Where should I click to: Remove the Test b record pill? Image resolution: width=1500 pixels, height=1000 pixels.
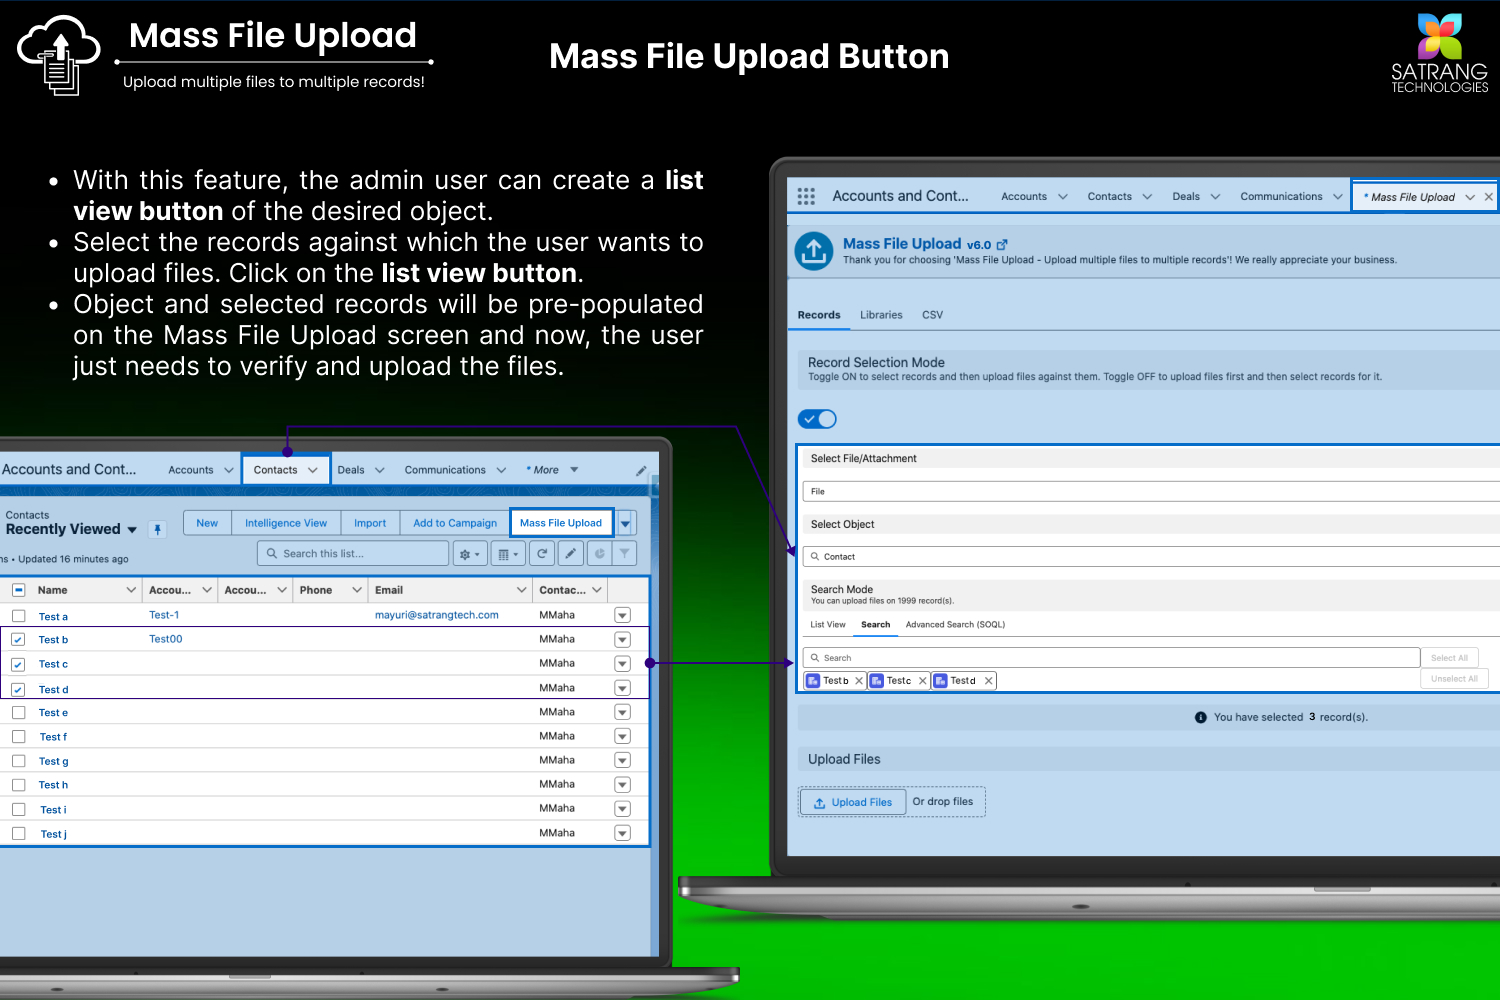(x=859, y=681)
